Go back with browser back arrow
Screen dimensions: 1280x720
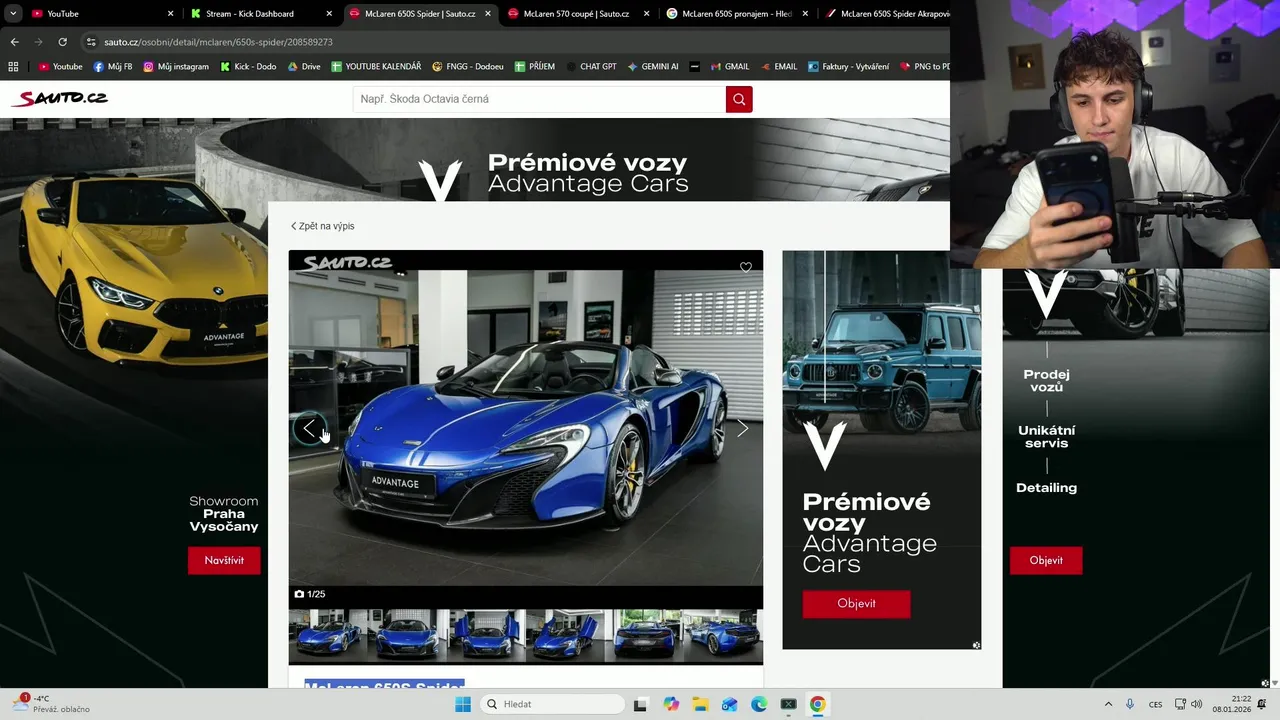click(x=14, y=42)
